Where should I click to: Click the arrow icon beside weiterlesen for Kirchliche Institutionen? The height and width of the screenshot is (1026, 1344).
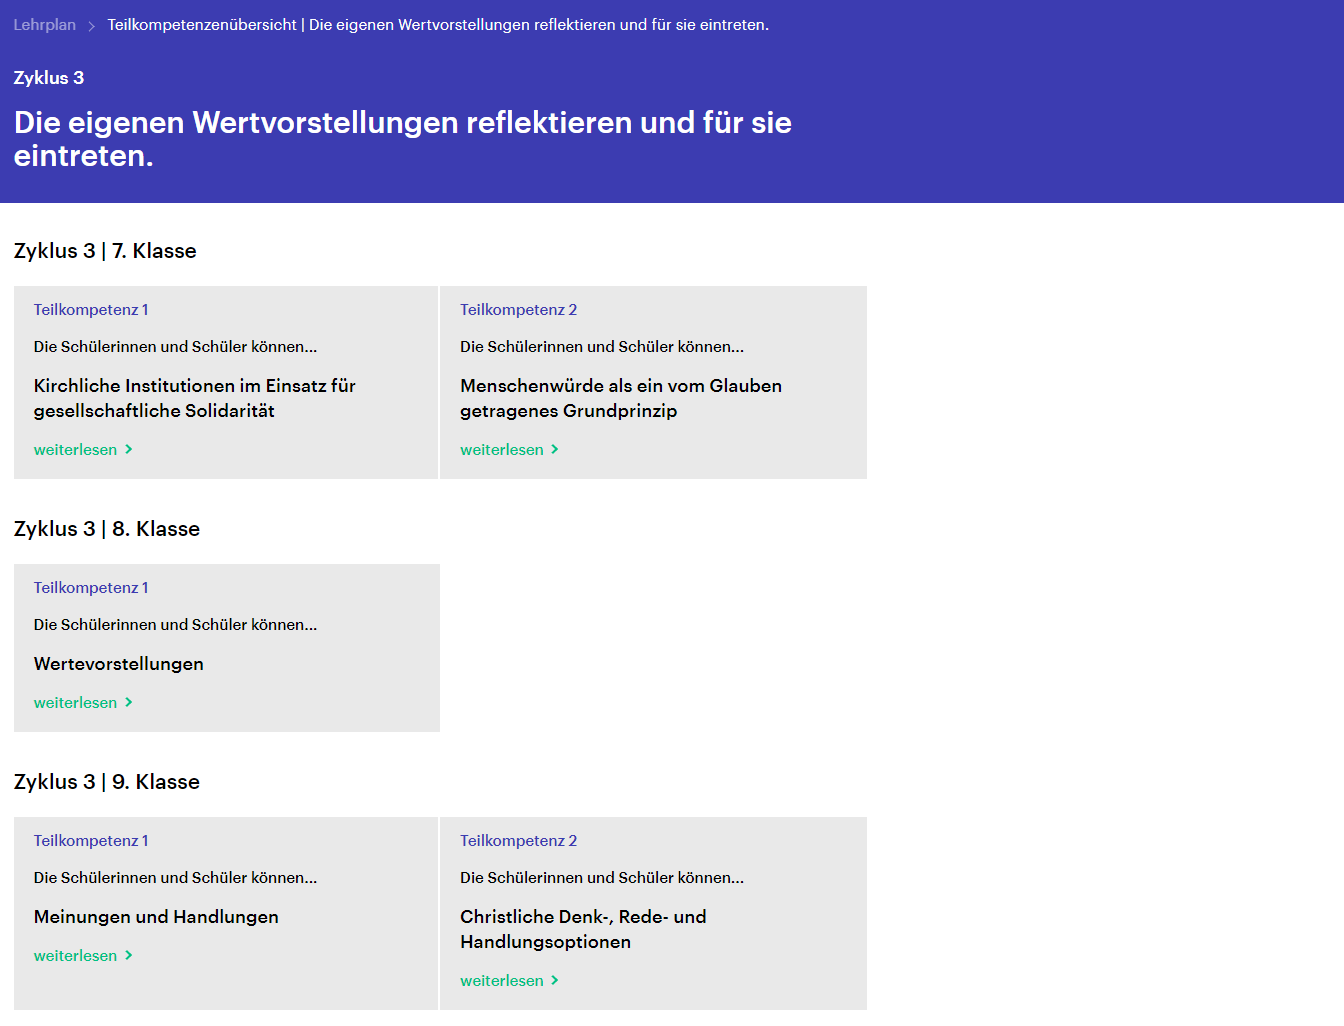pos(128,450)
